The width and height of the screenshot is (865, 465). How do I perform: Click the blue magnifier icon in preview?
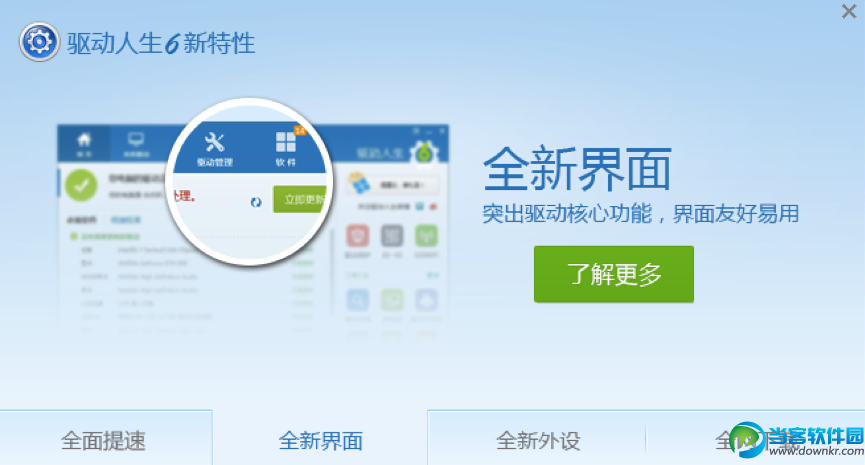pyautogui.click(x=357, y=301)
